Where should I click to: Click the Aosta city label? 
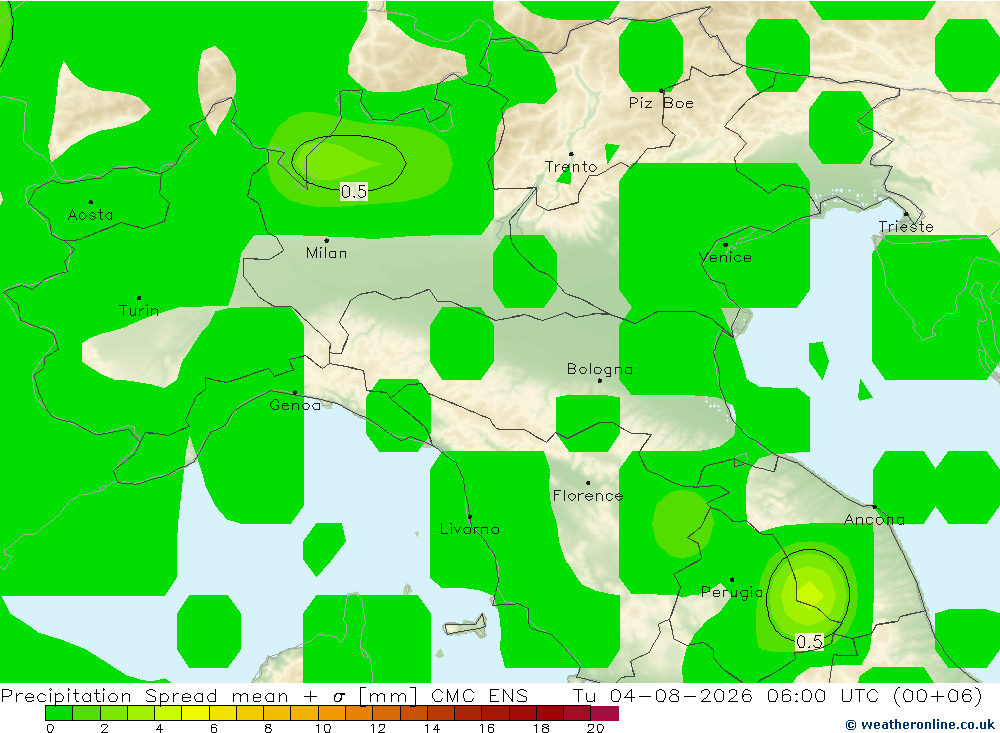click(91, 215)
